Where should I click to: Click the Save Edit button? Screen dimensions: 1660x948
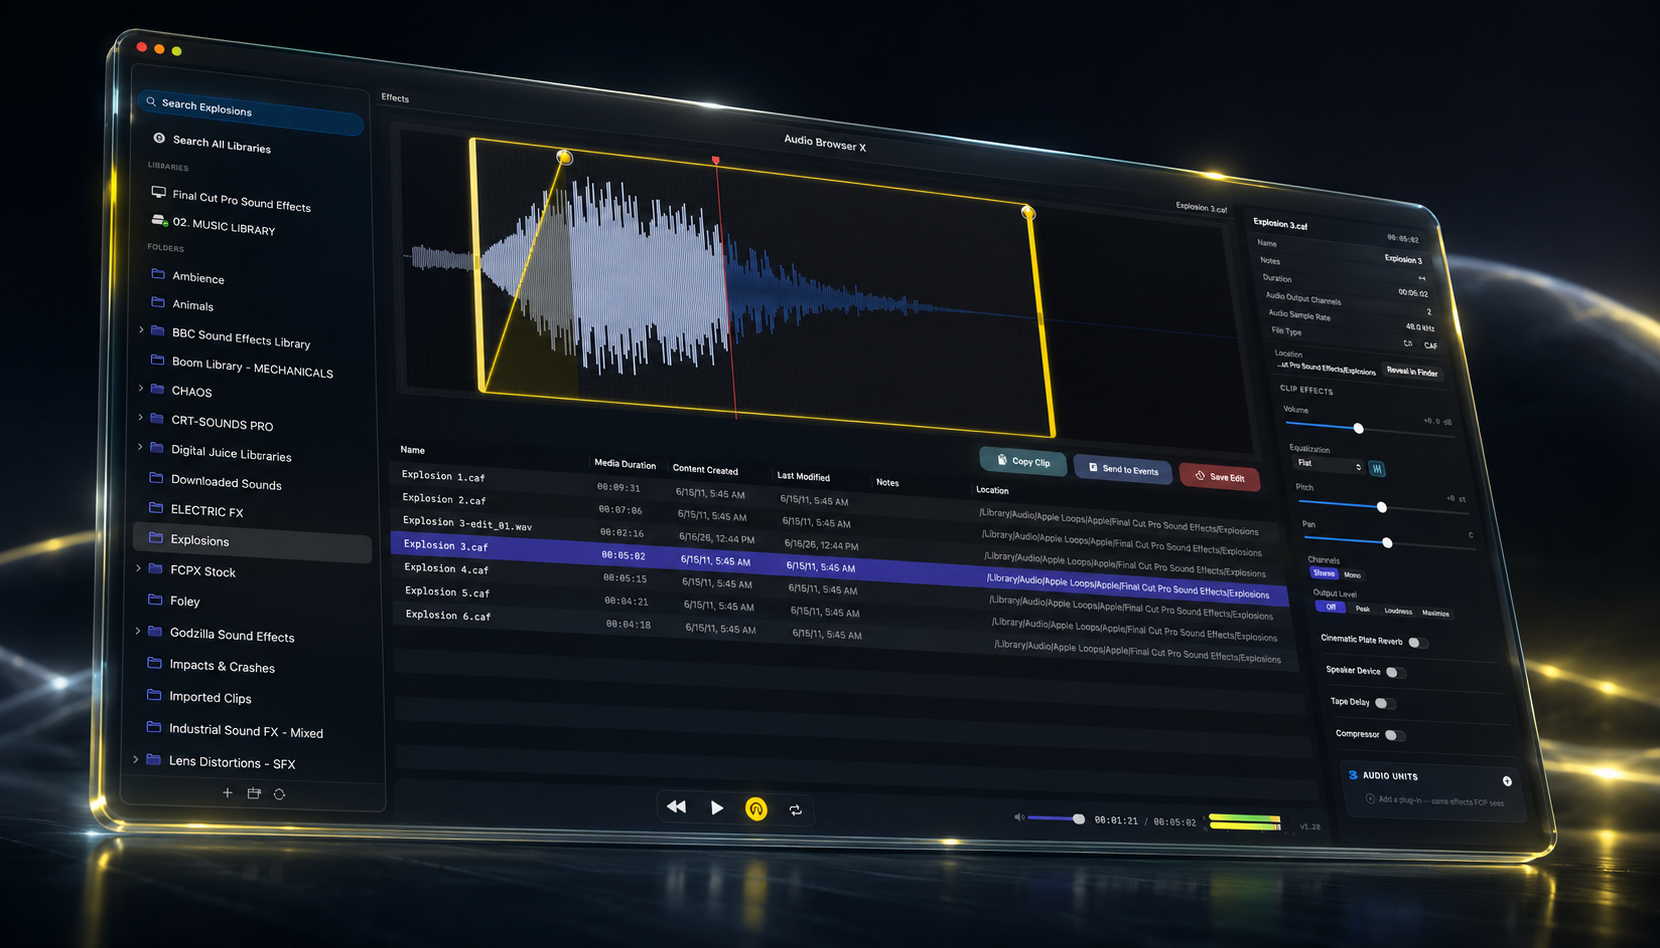pos(1219,477)
